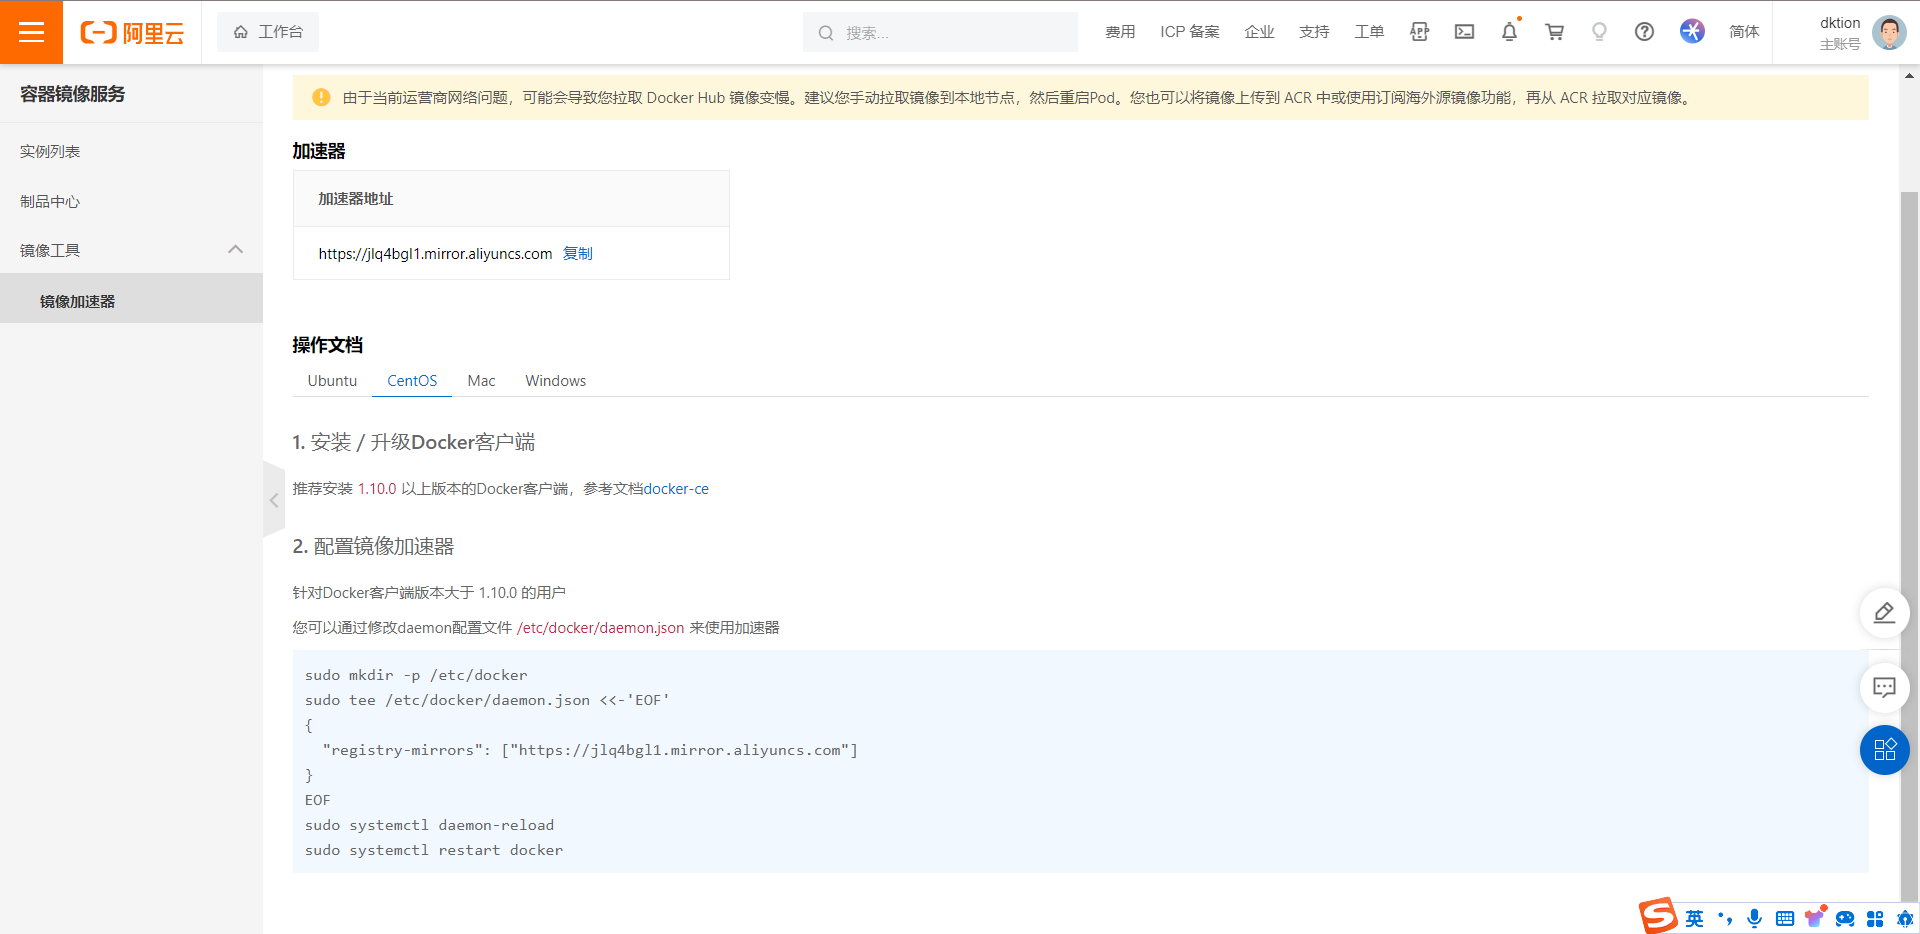Open the Sogou game controller icon
1920x934 pixels.
tap(1845, 918)
